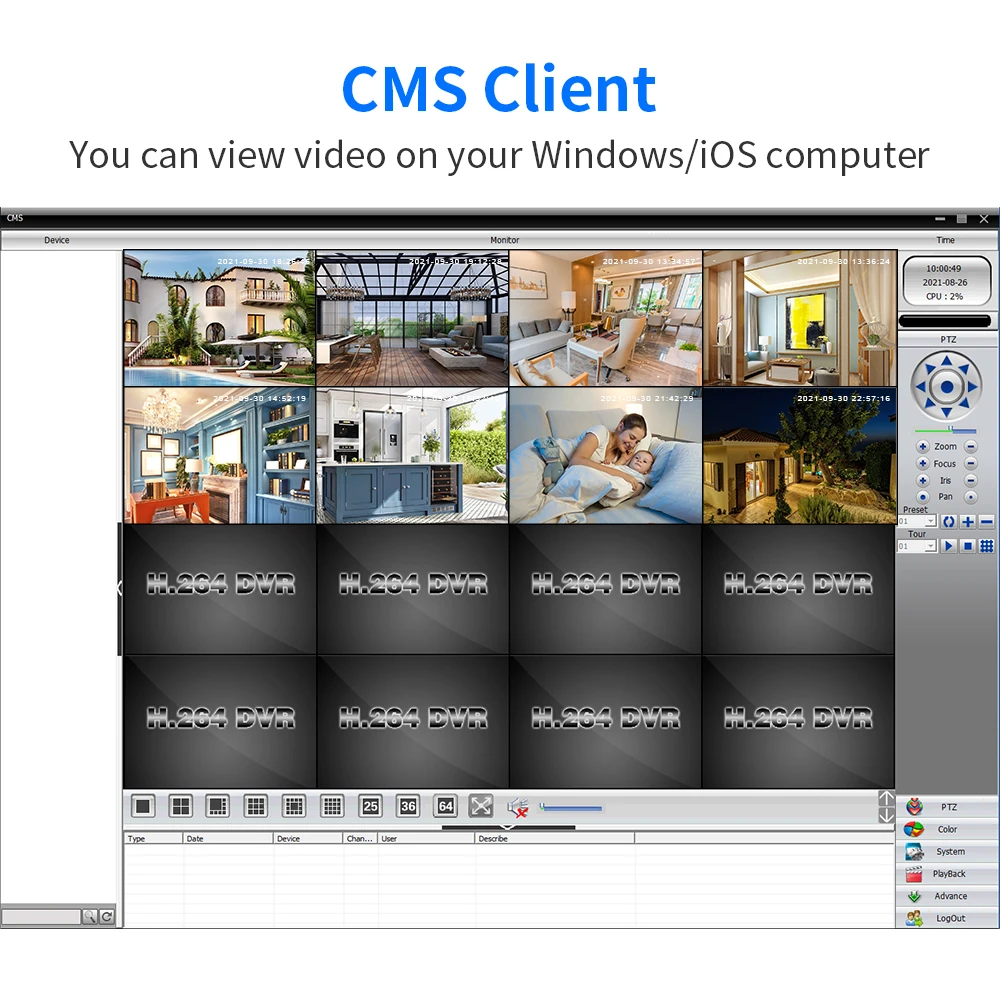Sort log by Date column

click(x=228, y=838)
